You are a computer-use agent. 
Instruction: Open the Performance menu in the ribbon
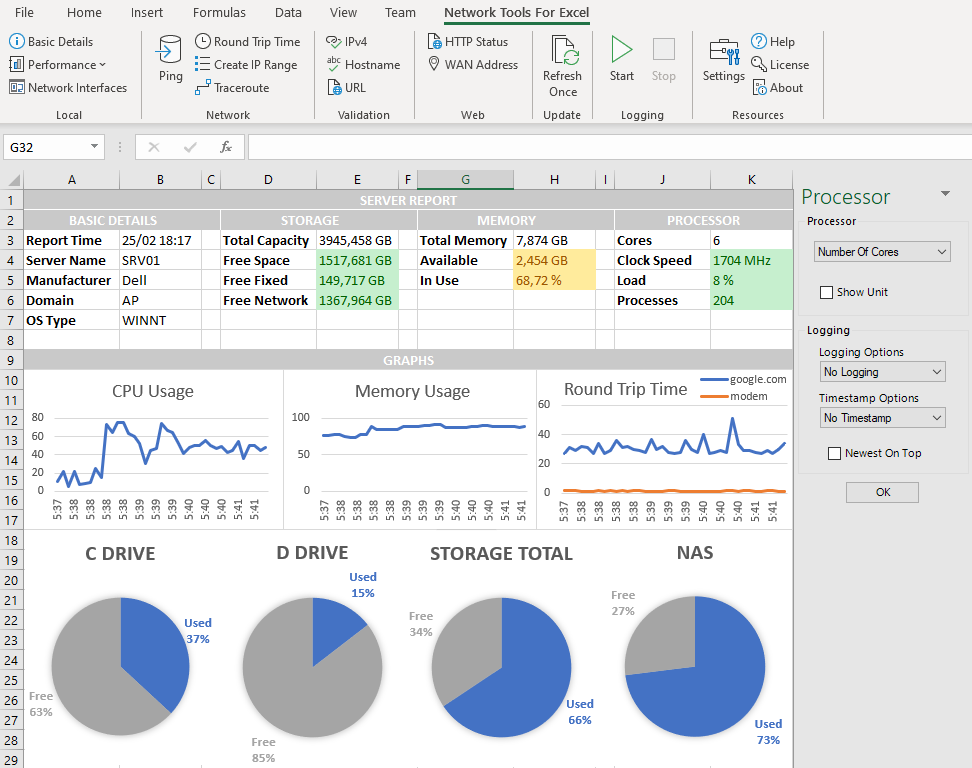pyautogui.click(x=58, y=64)
